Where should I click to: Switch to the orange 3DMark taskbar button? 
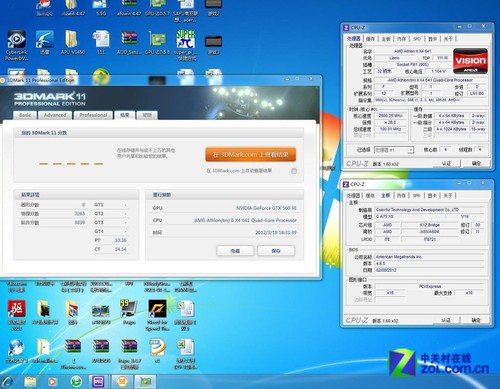[x=122, y=381]
